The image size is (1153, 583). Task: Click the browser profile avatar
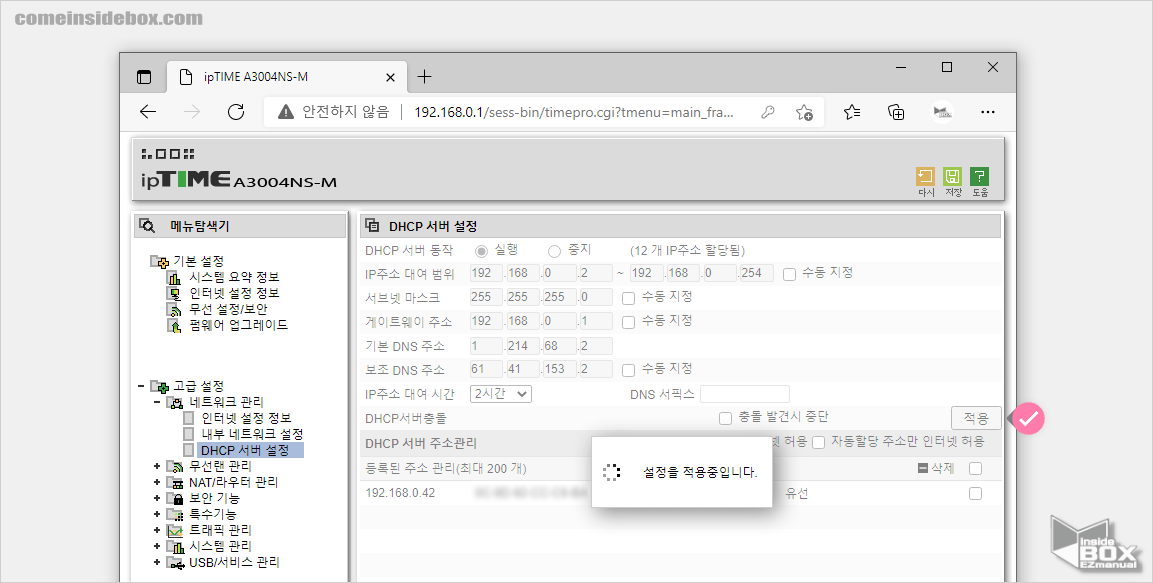(x=942, y=112)
